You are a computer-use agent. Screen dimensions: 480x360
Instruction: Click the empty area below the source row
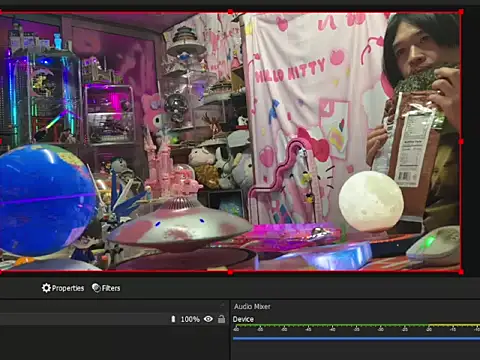pyautogui.click(x=114, y=343)
